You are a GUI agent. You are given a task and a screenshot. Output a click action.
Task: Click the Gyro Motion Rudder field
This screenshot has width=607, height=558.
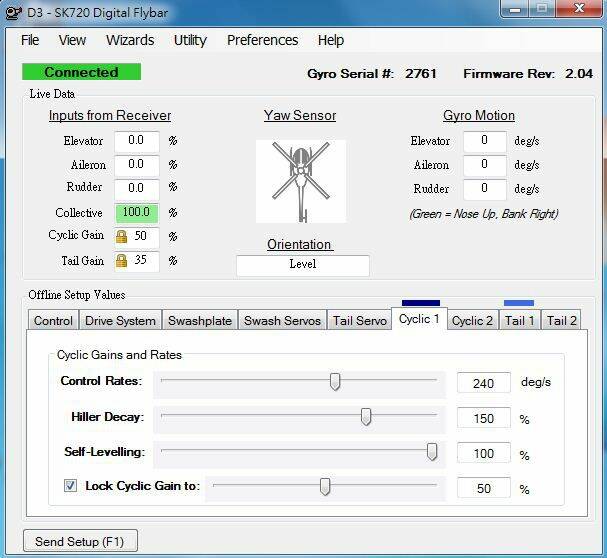point(485,189)
